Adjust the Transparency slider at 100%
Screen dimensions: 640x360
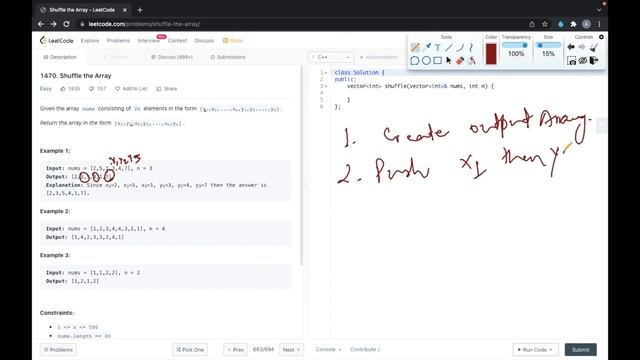tap(516, 45)
